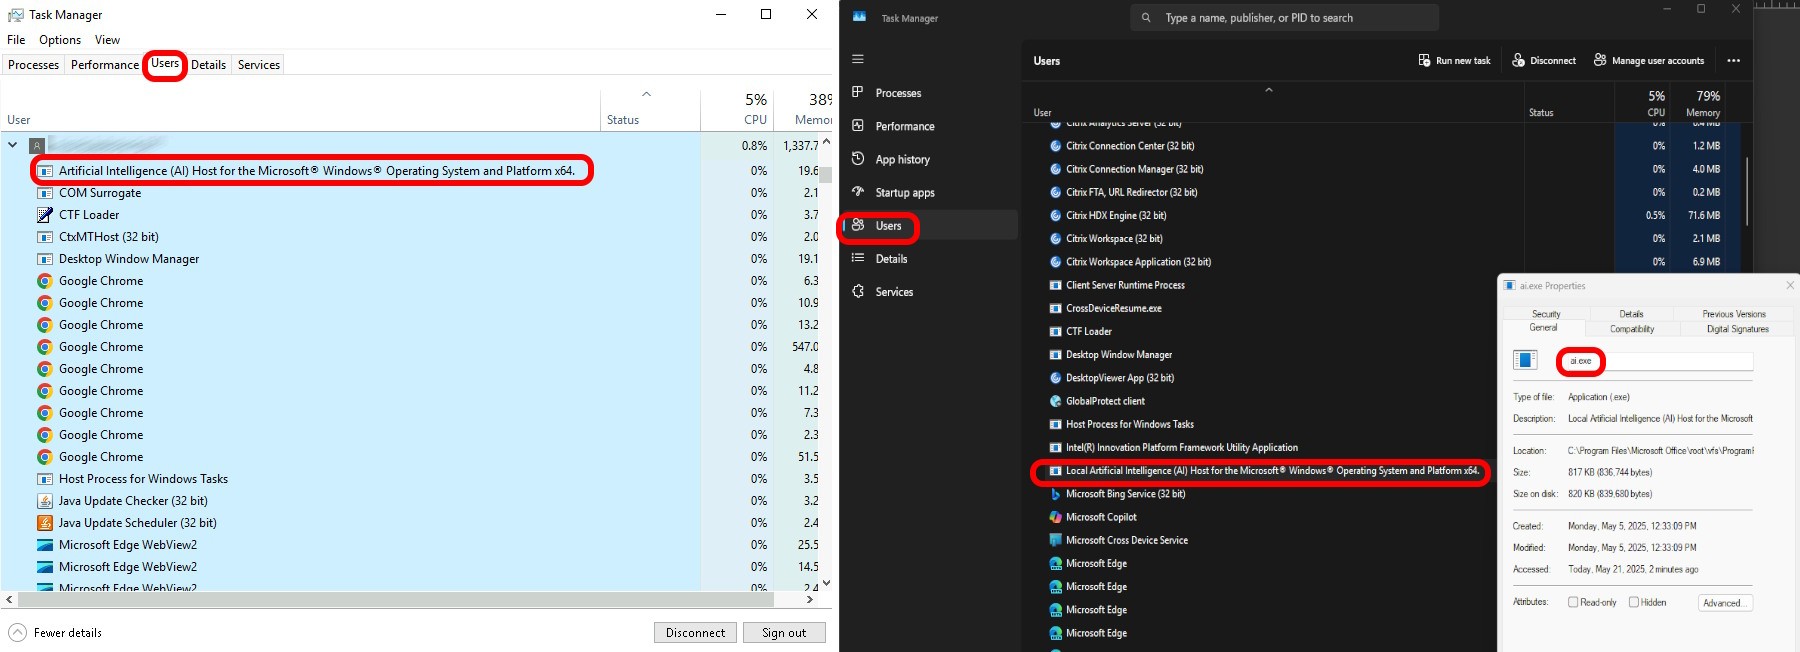The height and width of the screenshot is (652, 1800).
Task: Collapse the user tree in old Task Manager
Action: [13, 145]
